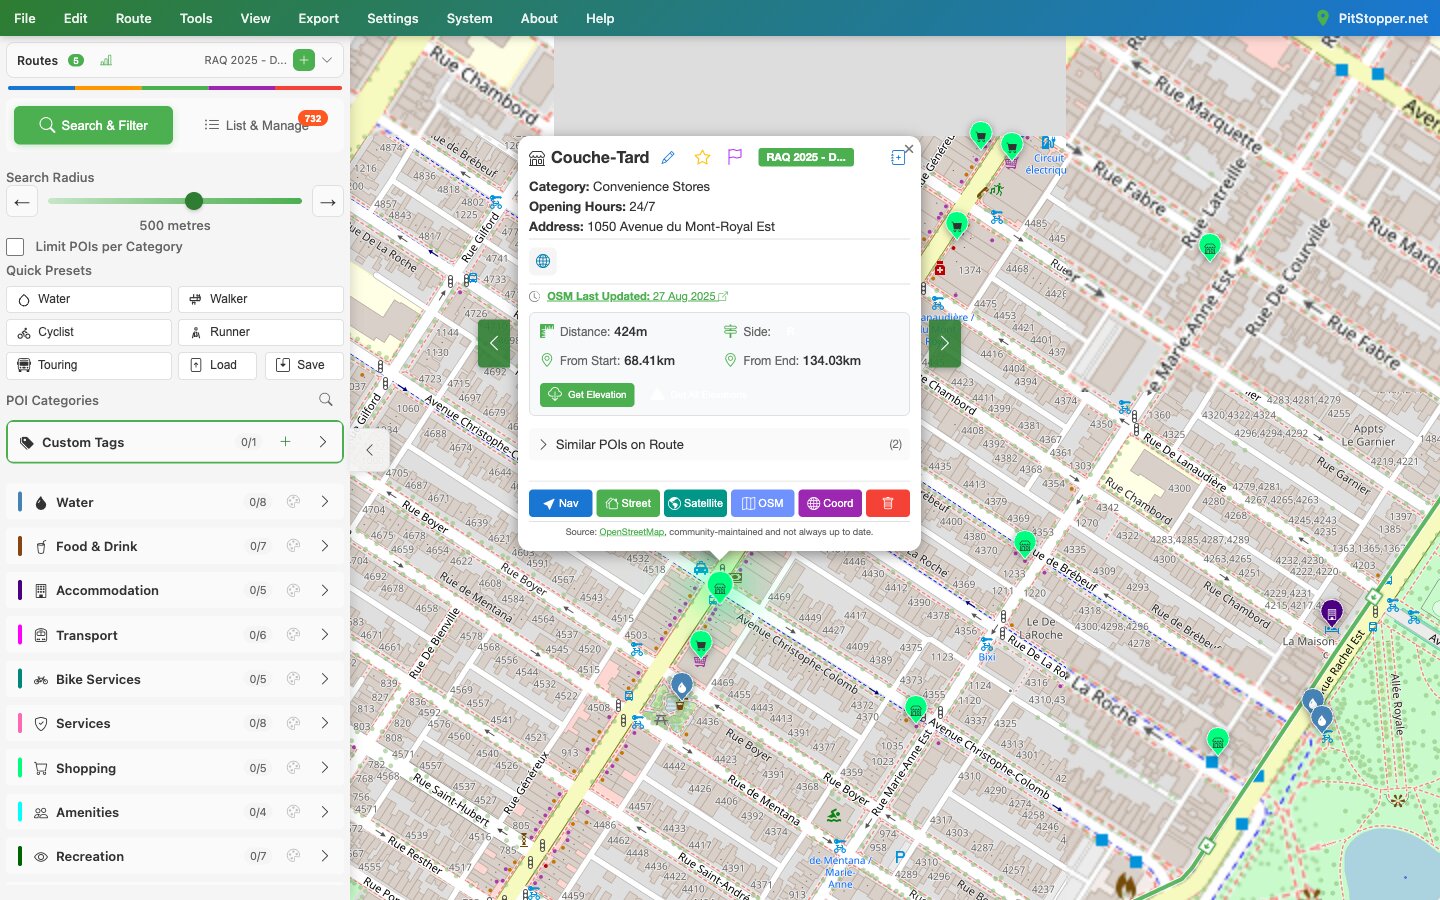
Task: Click the Get Elevation button
Action: pos(587,395)
